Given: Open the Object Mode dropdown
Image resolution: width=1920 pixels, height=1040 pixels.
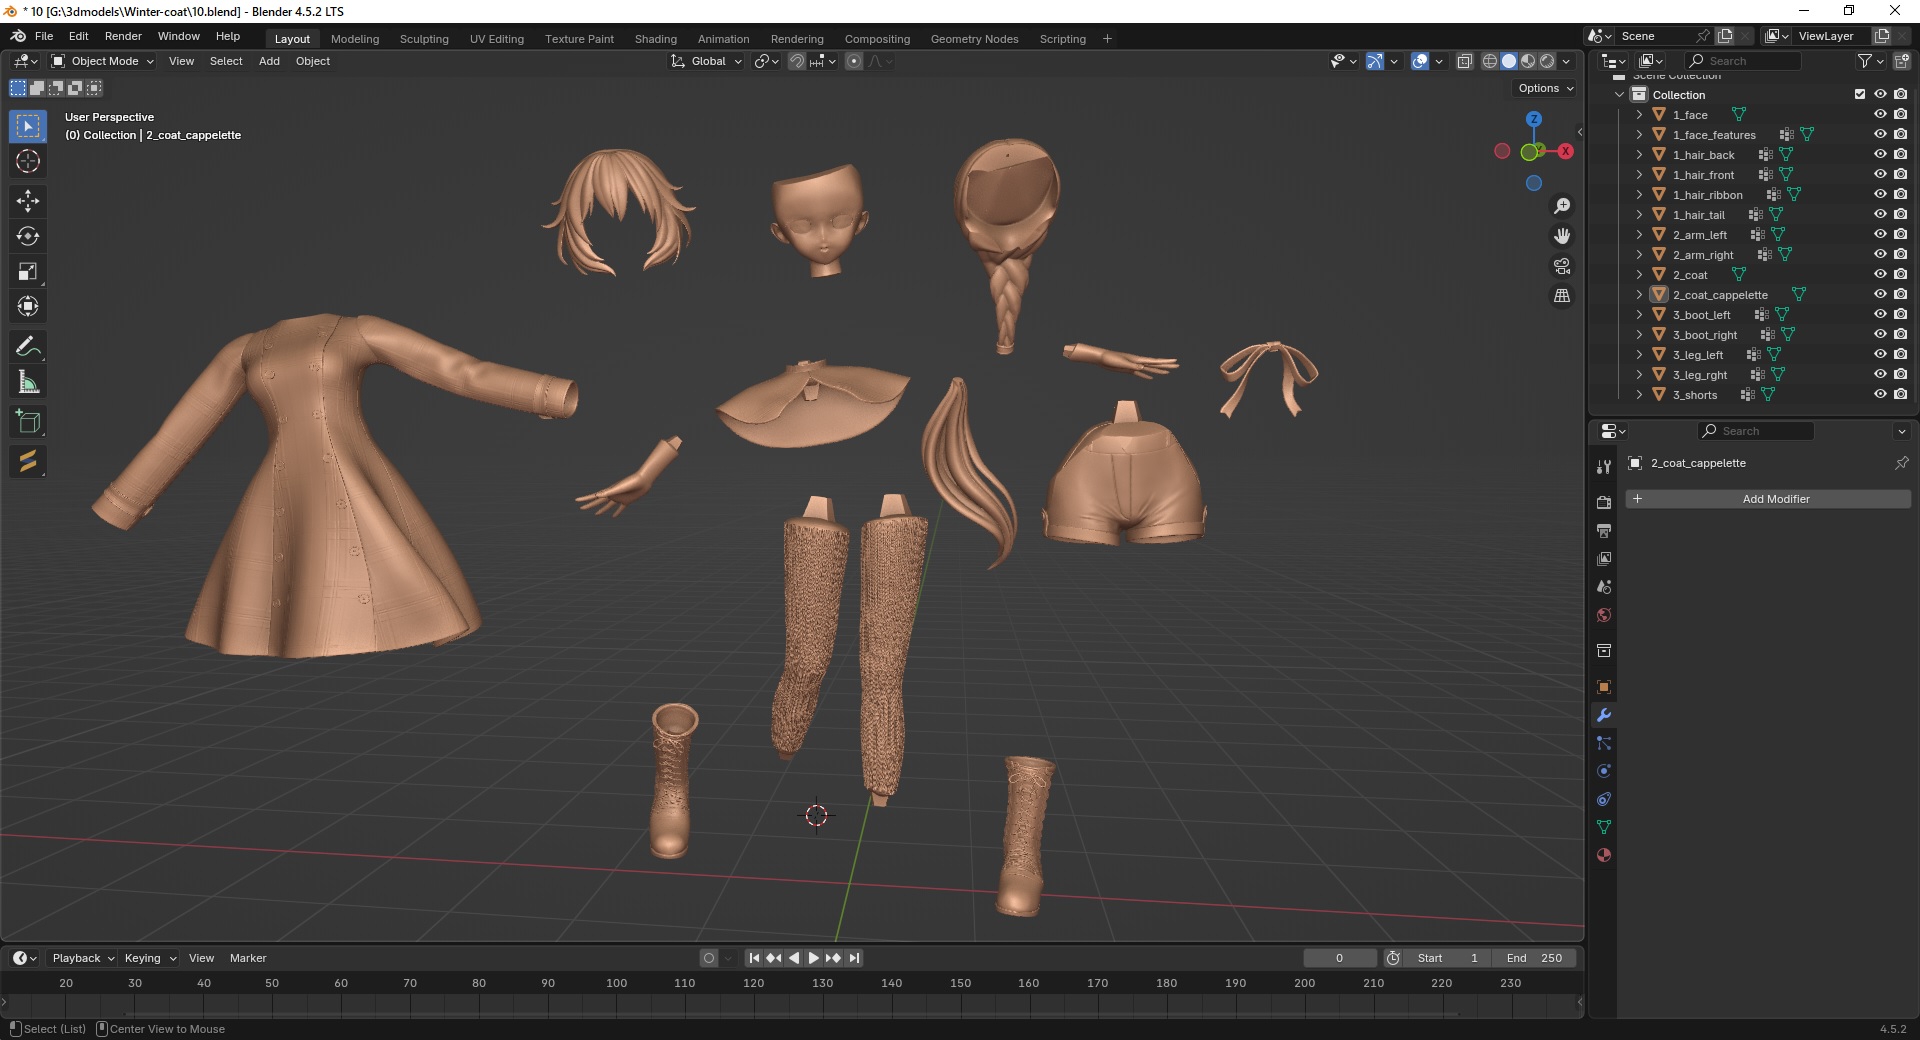Looking at the screenshot, I should (x=103, y=61).
